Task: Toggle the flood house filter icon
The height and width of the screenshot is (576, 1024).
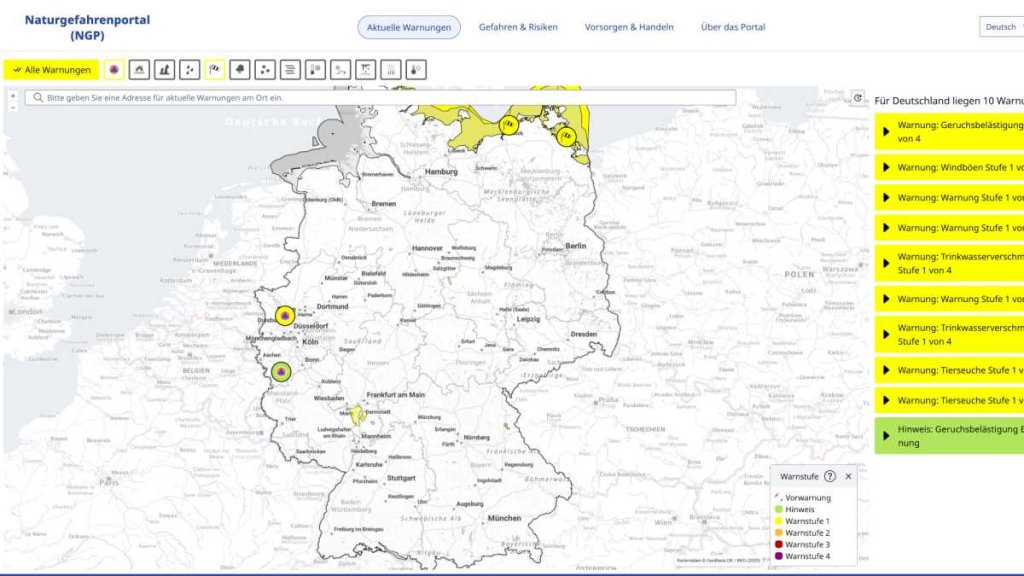Action: (x=139, y=69)
